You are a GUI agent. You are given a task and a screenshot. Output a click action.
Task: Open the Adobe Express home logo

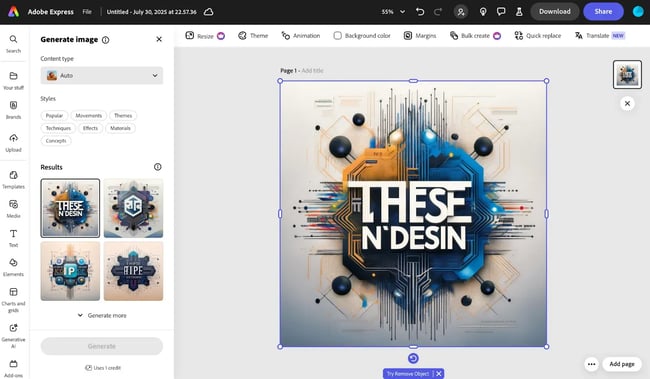tap(13, 12)
